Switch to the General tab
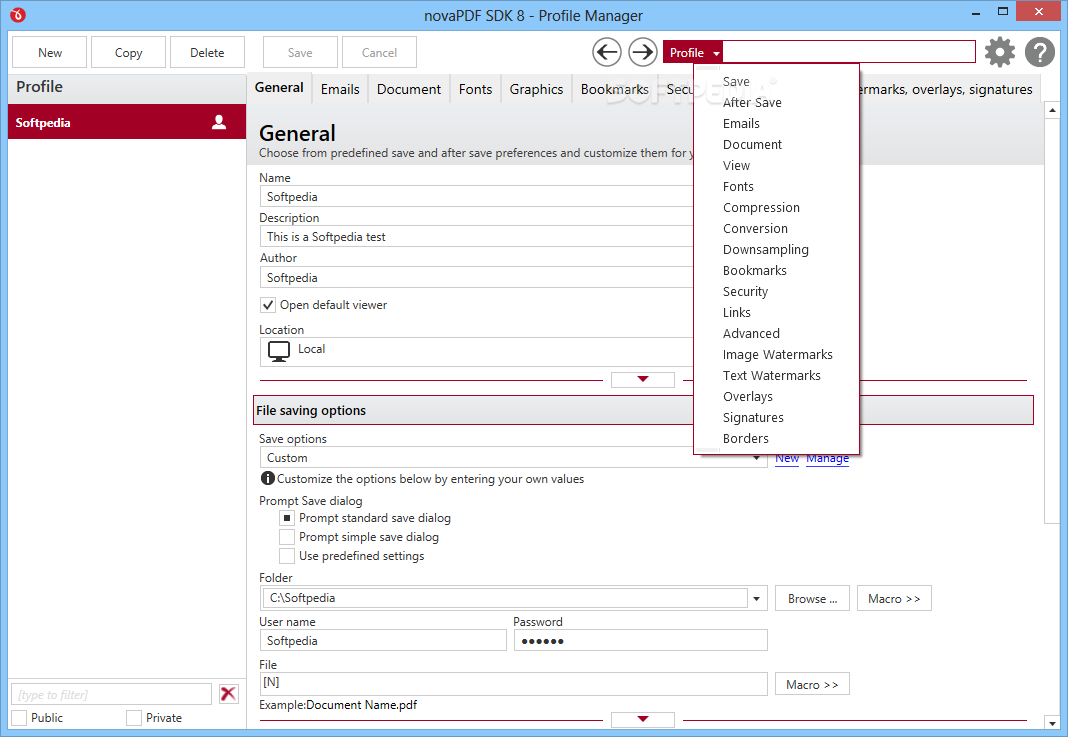1068x737 pixels. point(279,88)
